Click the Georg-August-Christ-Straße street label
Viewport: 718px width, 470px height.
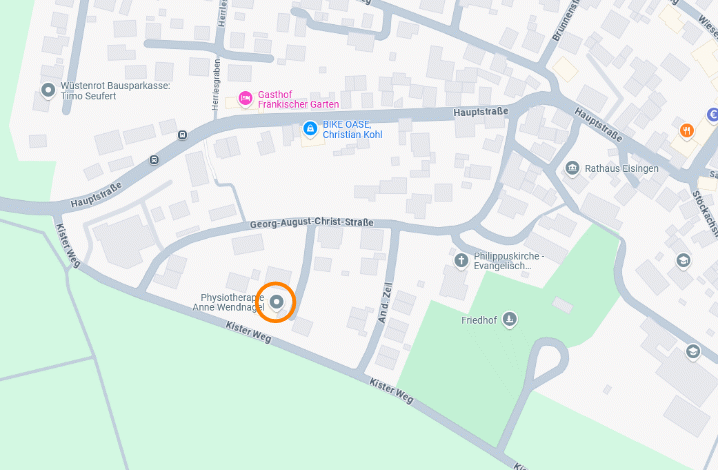(312, 223)
